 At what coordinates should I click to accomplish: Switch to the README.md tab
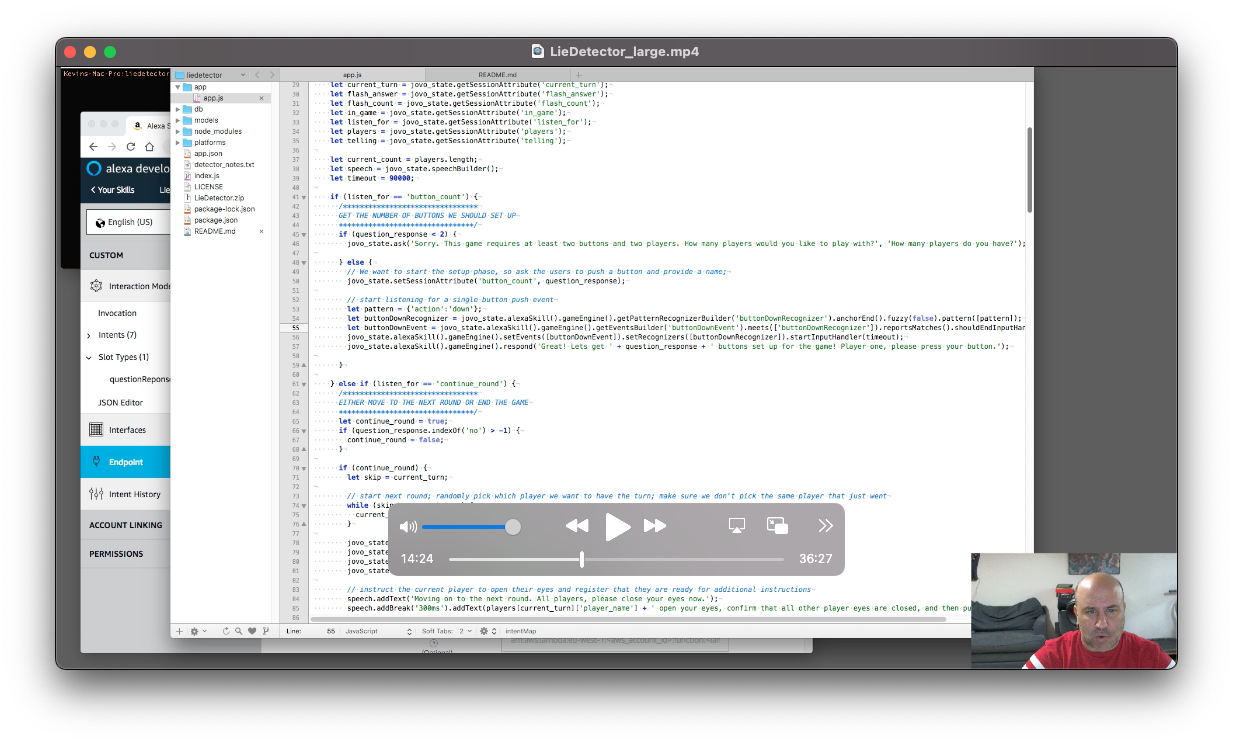point(497,75)
